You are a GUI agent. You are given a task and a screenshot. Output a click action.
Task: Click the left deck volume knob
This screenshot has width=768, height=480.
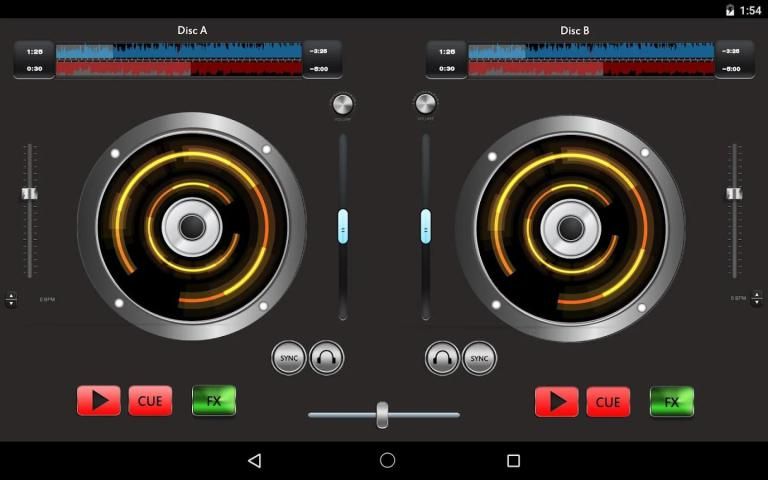(x=343, y=104)
